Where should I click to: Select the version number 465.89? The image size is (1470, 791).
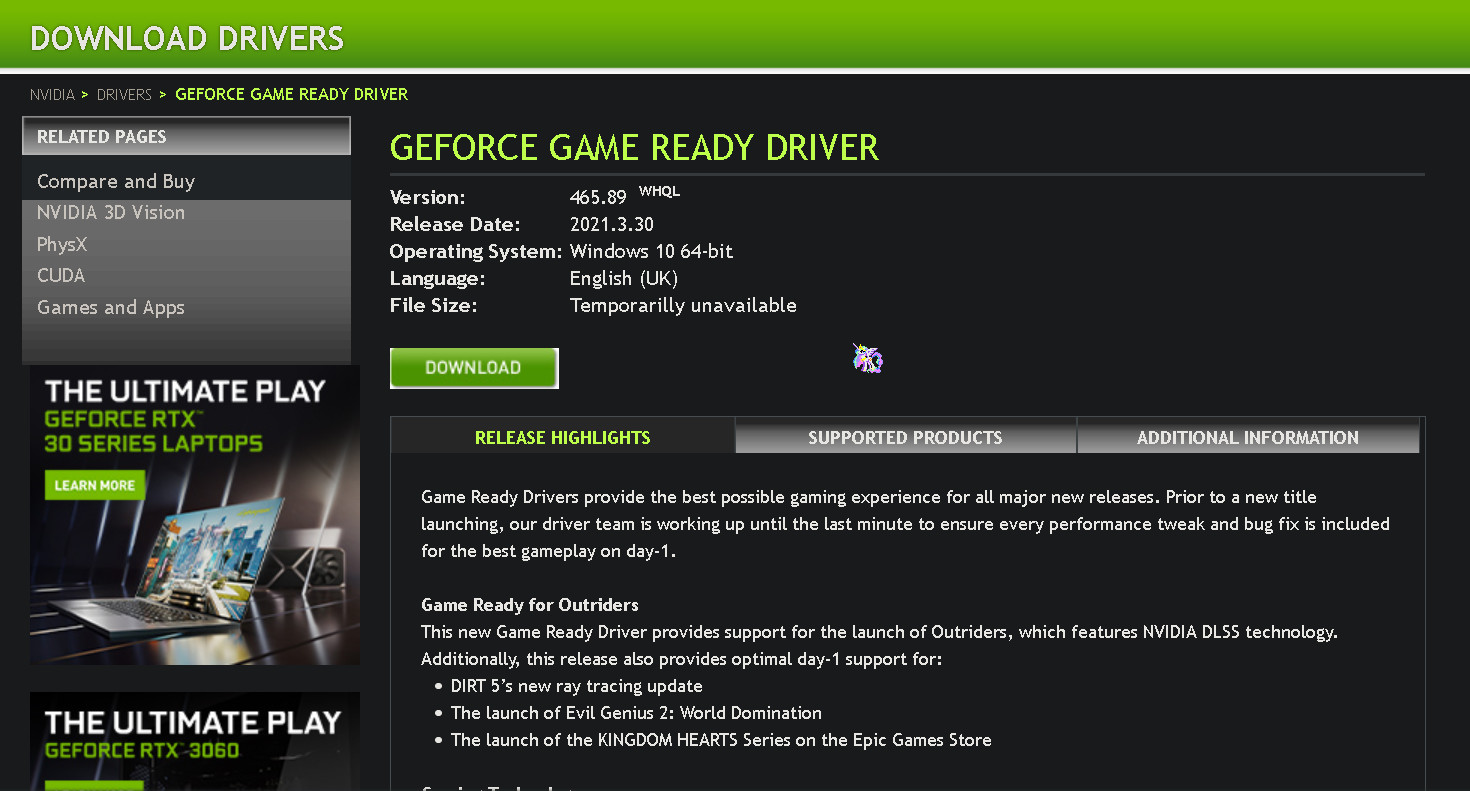tap(598, 197)
